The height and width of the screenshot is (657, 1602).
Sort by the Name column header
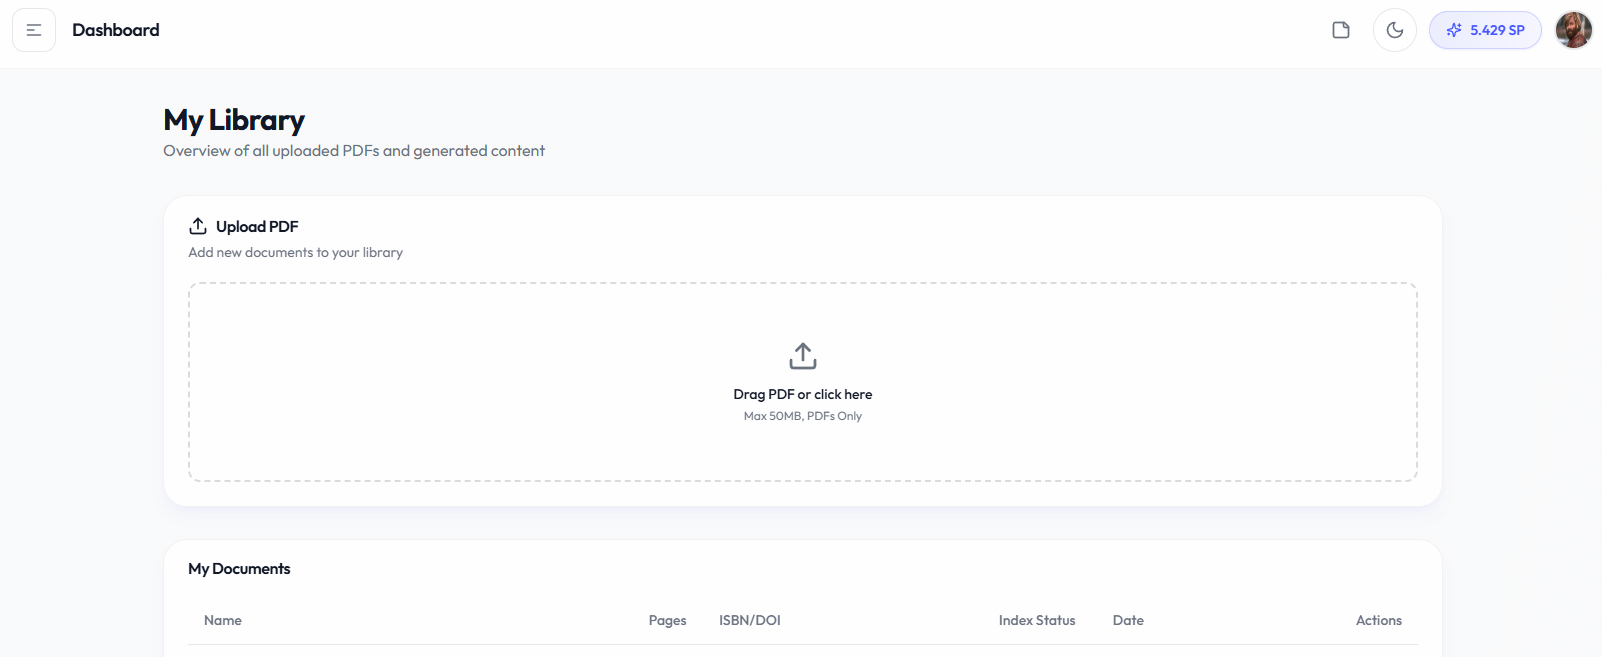[223, 620]
